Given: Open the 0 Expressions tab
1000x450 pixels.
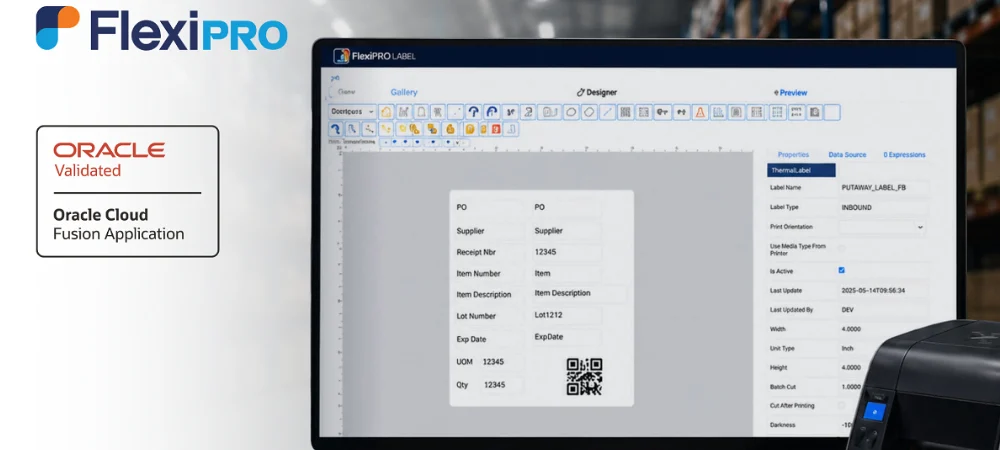Looking at the screenshot, I should pos(904,155).
